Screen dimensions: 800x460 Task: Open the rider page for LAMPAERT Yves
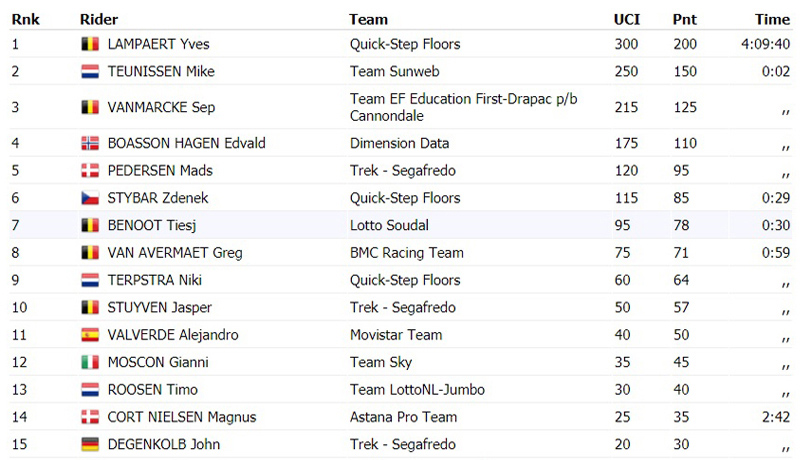click(x=158, y=44)
